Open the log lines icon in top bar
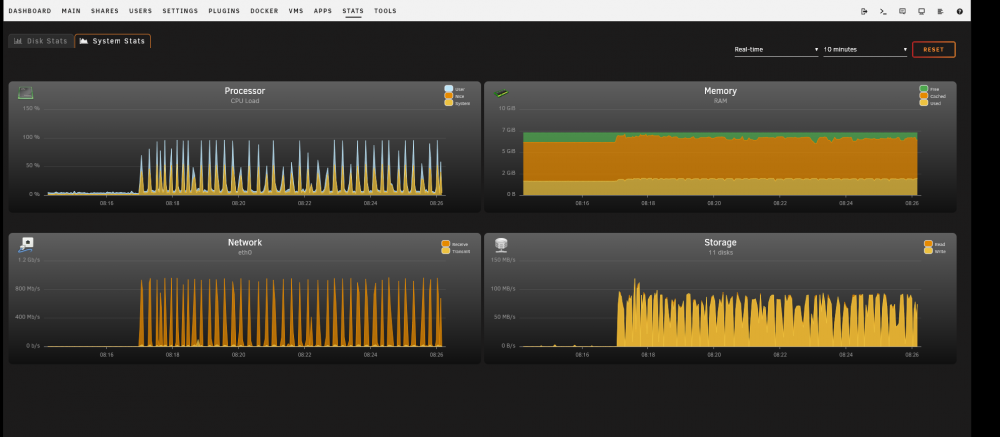The image size is (1000, 437). point(941,11)
